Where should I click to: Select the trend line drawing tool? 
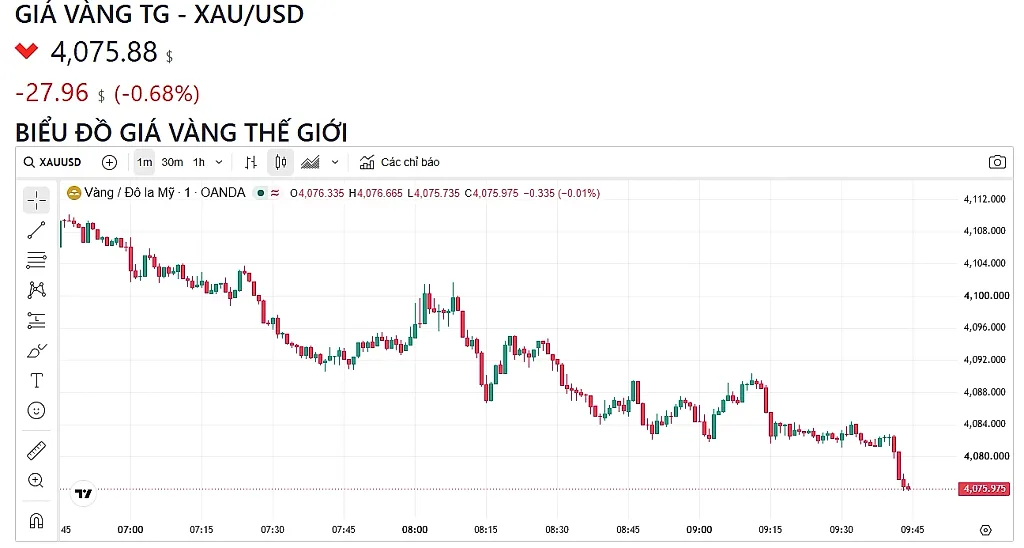click(37, 230)
